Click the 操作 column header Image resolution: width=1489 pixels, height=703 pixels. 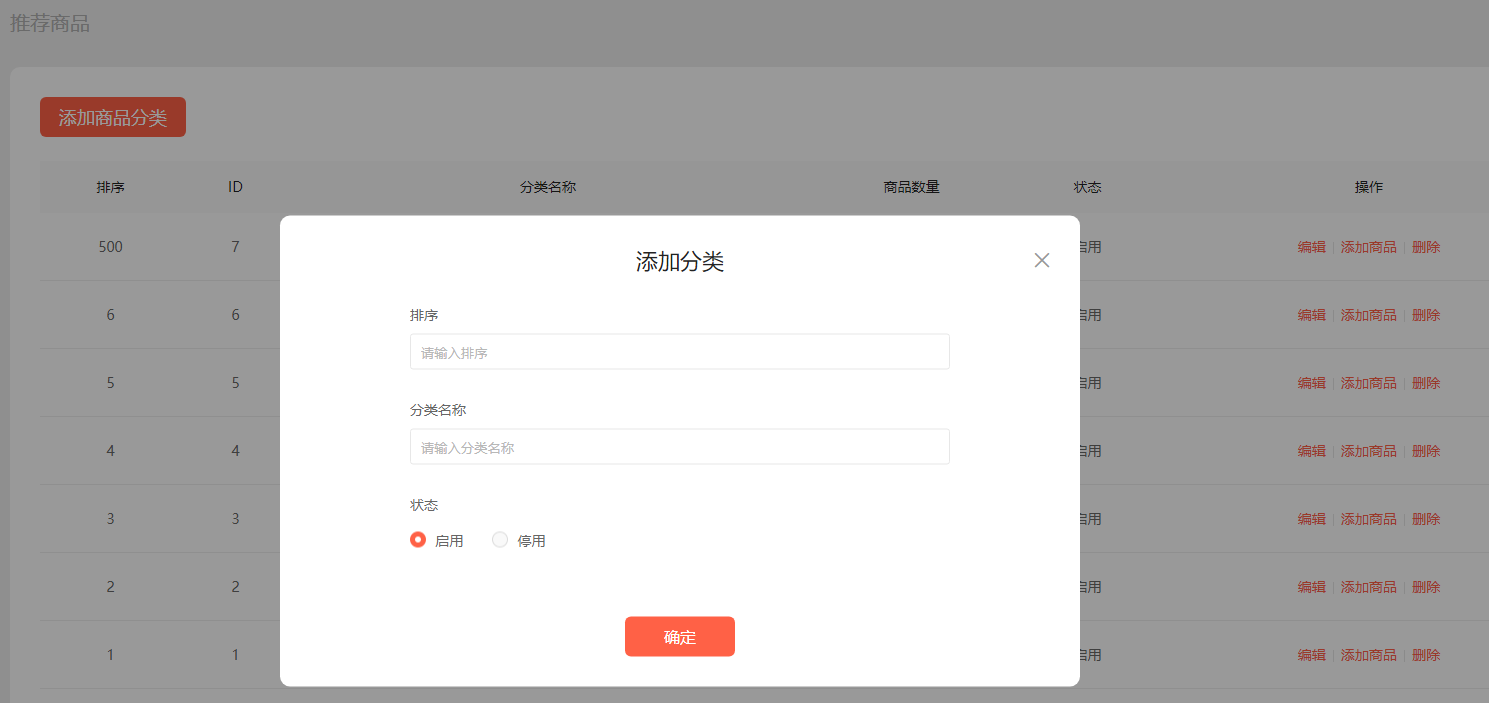(1369, 187)
